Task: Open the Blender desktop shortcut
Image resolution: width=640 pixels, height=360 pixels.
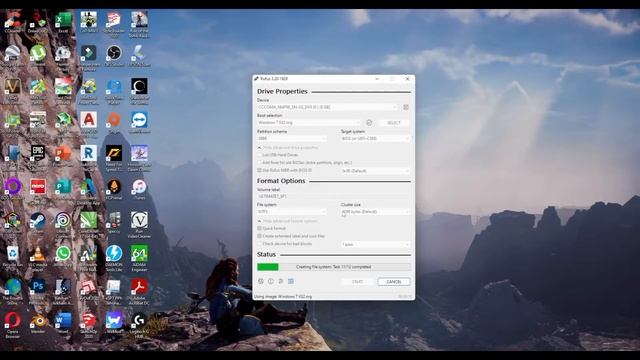Action: [38, 324]
